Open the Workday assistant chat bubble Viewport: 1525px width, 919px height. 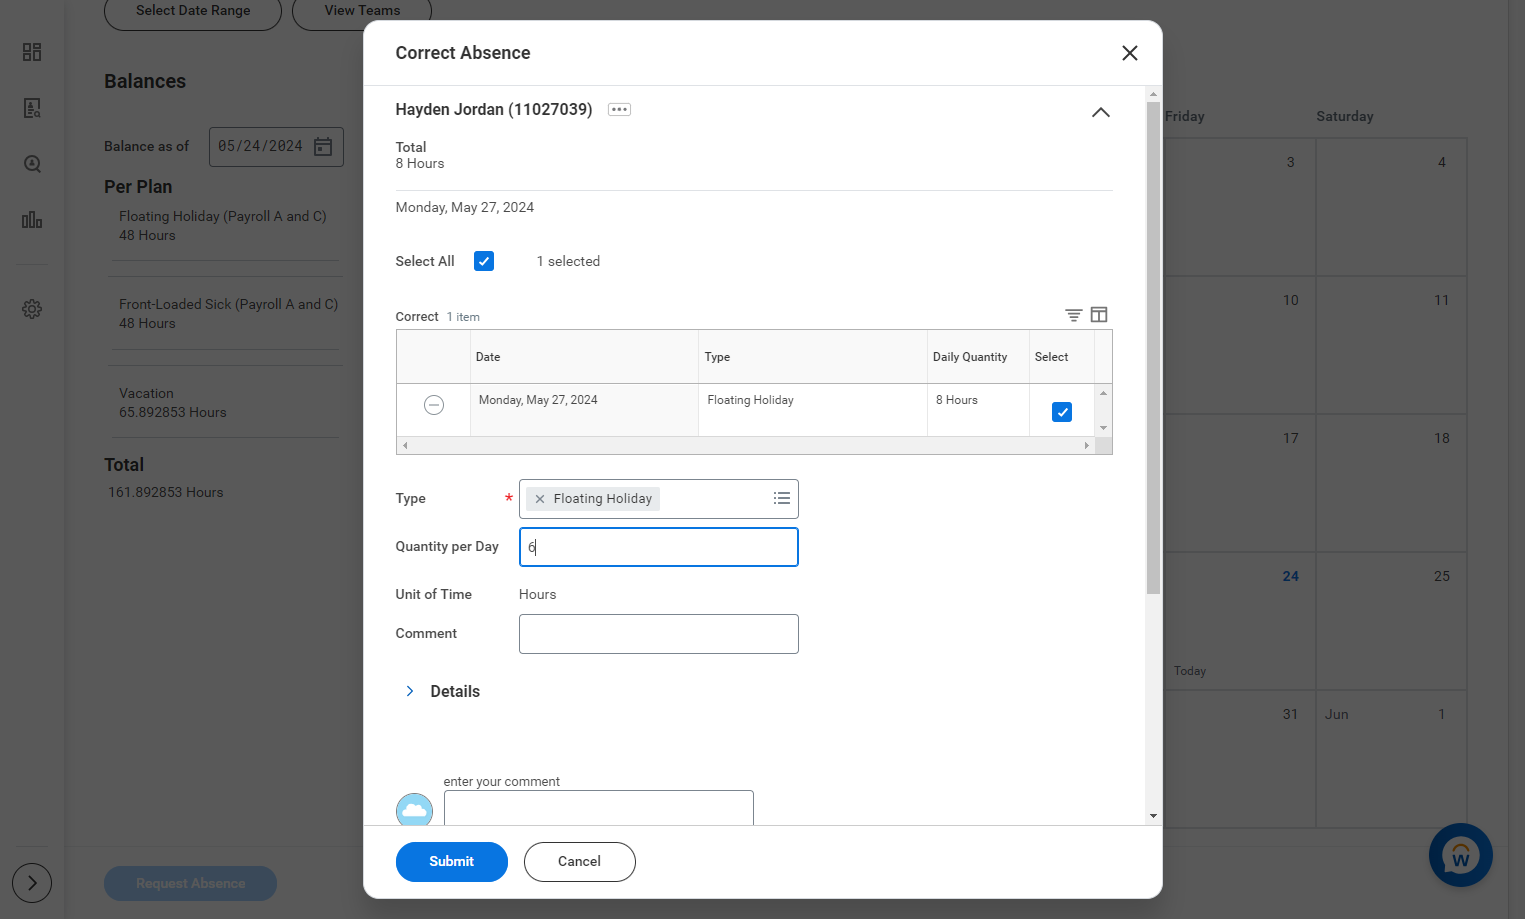[1460, 855]
